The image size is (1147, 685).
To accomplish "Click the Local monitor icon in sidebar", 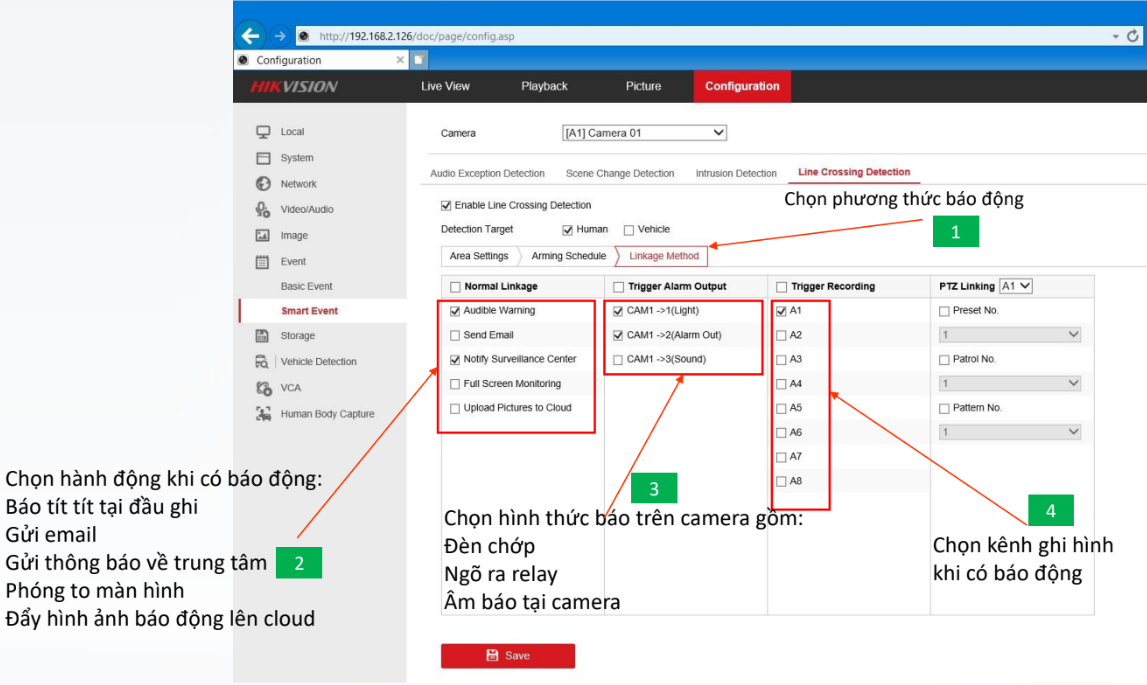I will [x=263, y=132].
